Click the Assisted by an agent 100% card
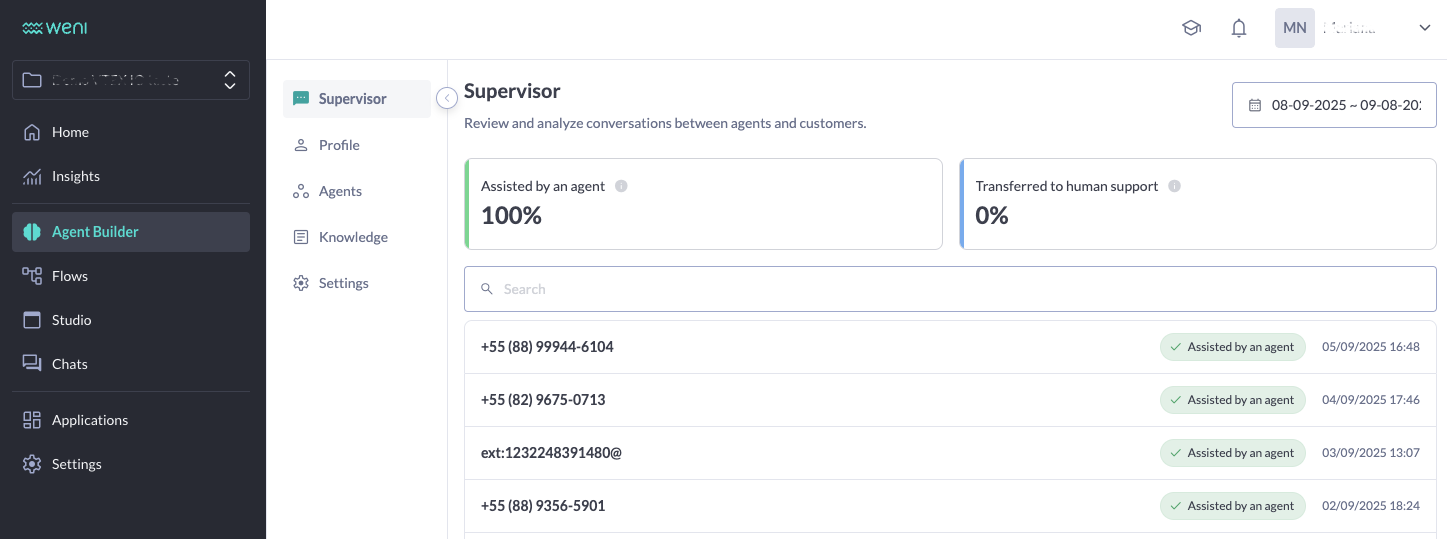Screen dimensions: 1447x539 (703, 204)
